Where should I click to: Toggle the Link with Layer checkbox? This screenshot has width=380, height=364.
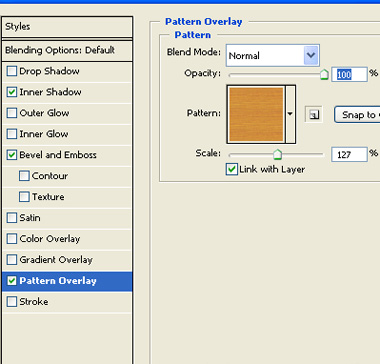tap(232, 169)
